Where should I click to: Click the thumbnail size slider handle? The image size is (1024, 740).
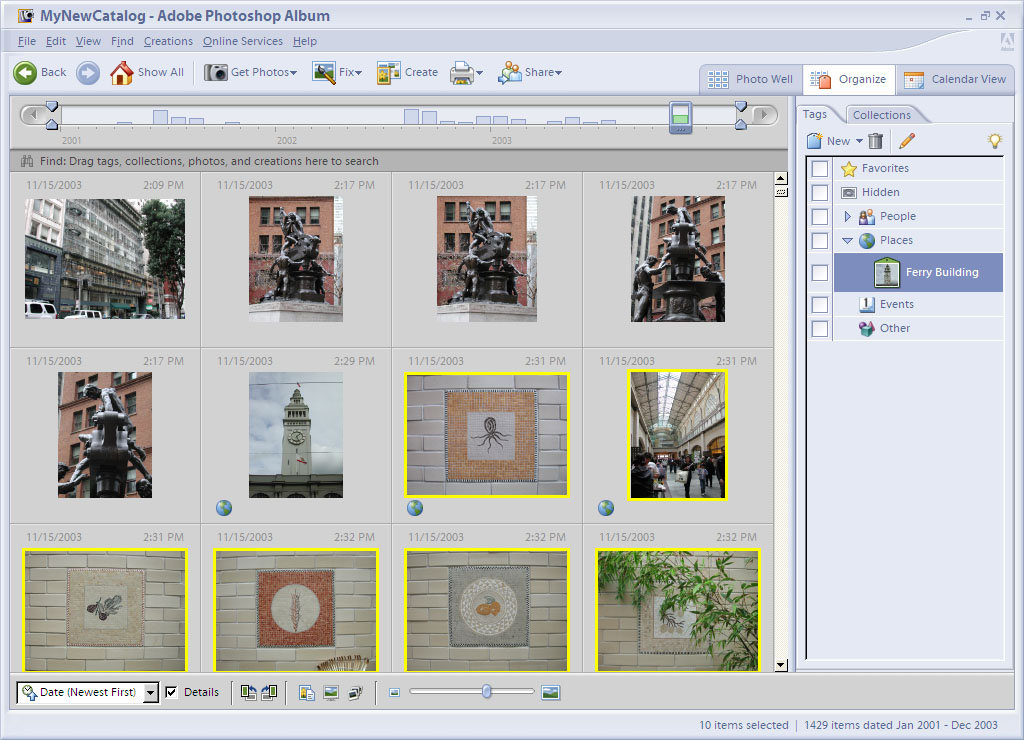tap(487, 692)
